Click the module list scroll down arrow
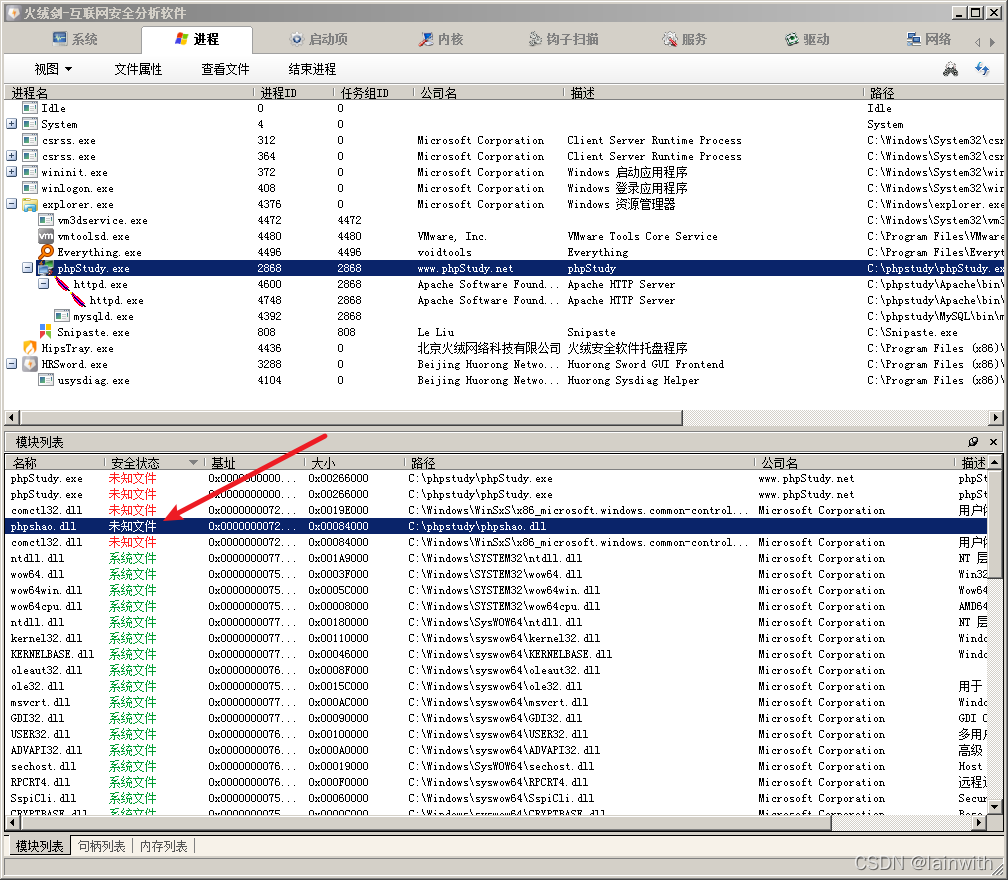Viewport: 1008px width, 880px height. (994, 807)
